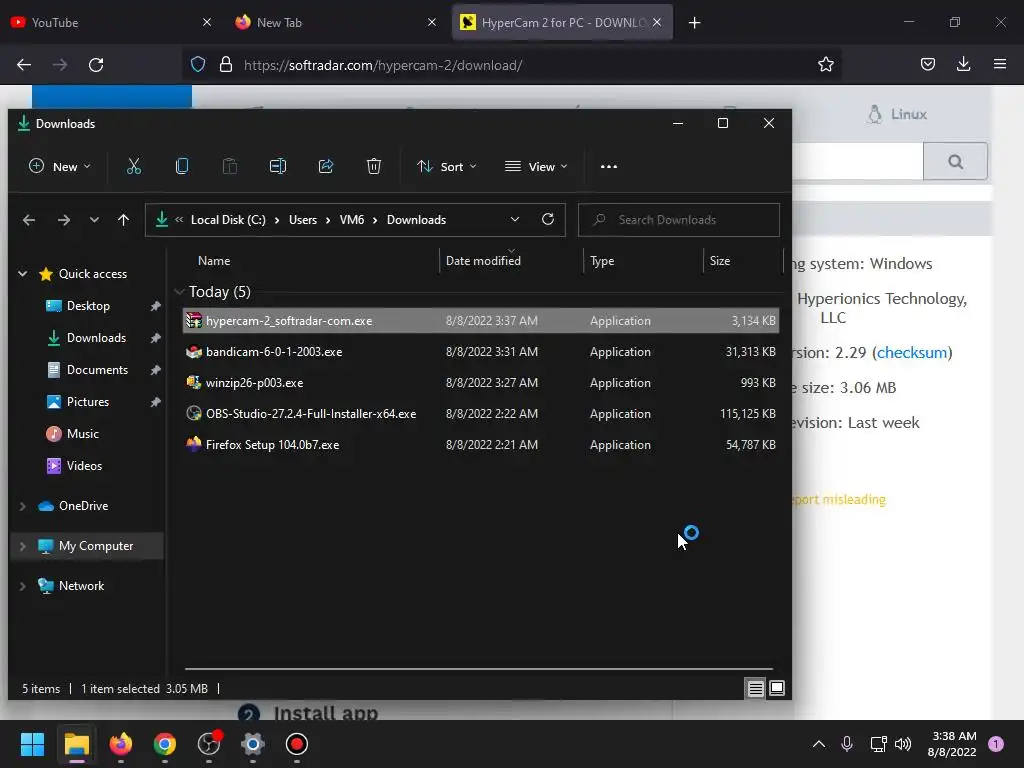Viewport: 1024px width, 768px height.
Task: Open the checksum link on webpage
Action: click(912, 353)
